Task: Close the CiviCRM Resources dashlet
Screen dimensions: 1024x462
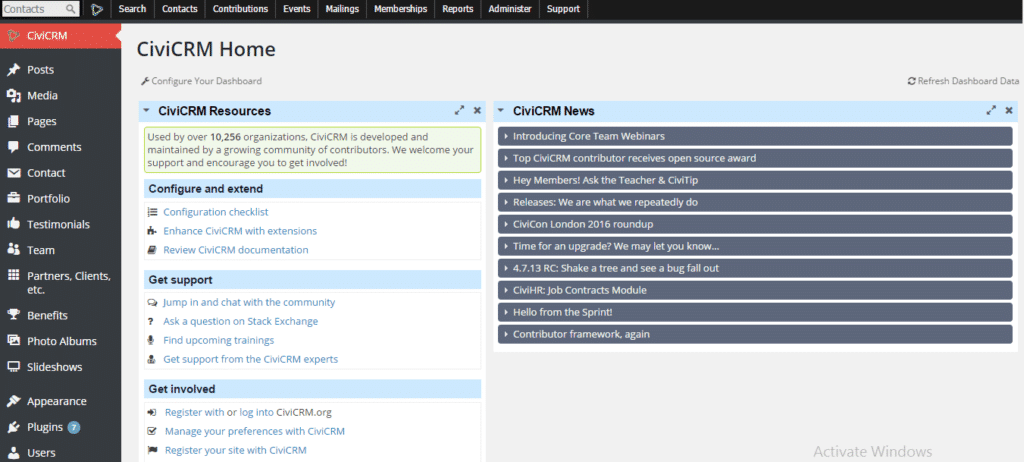Action: tap(477, 110)
